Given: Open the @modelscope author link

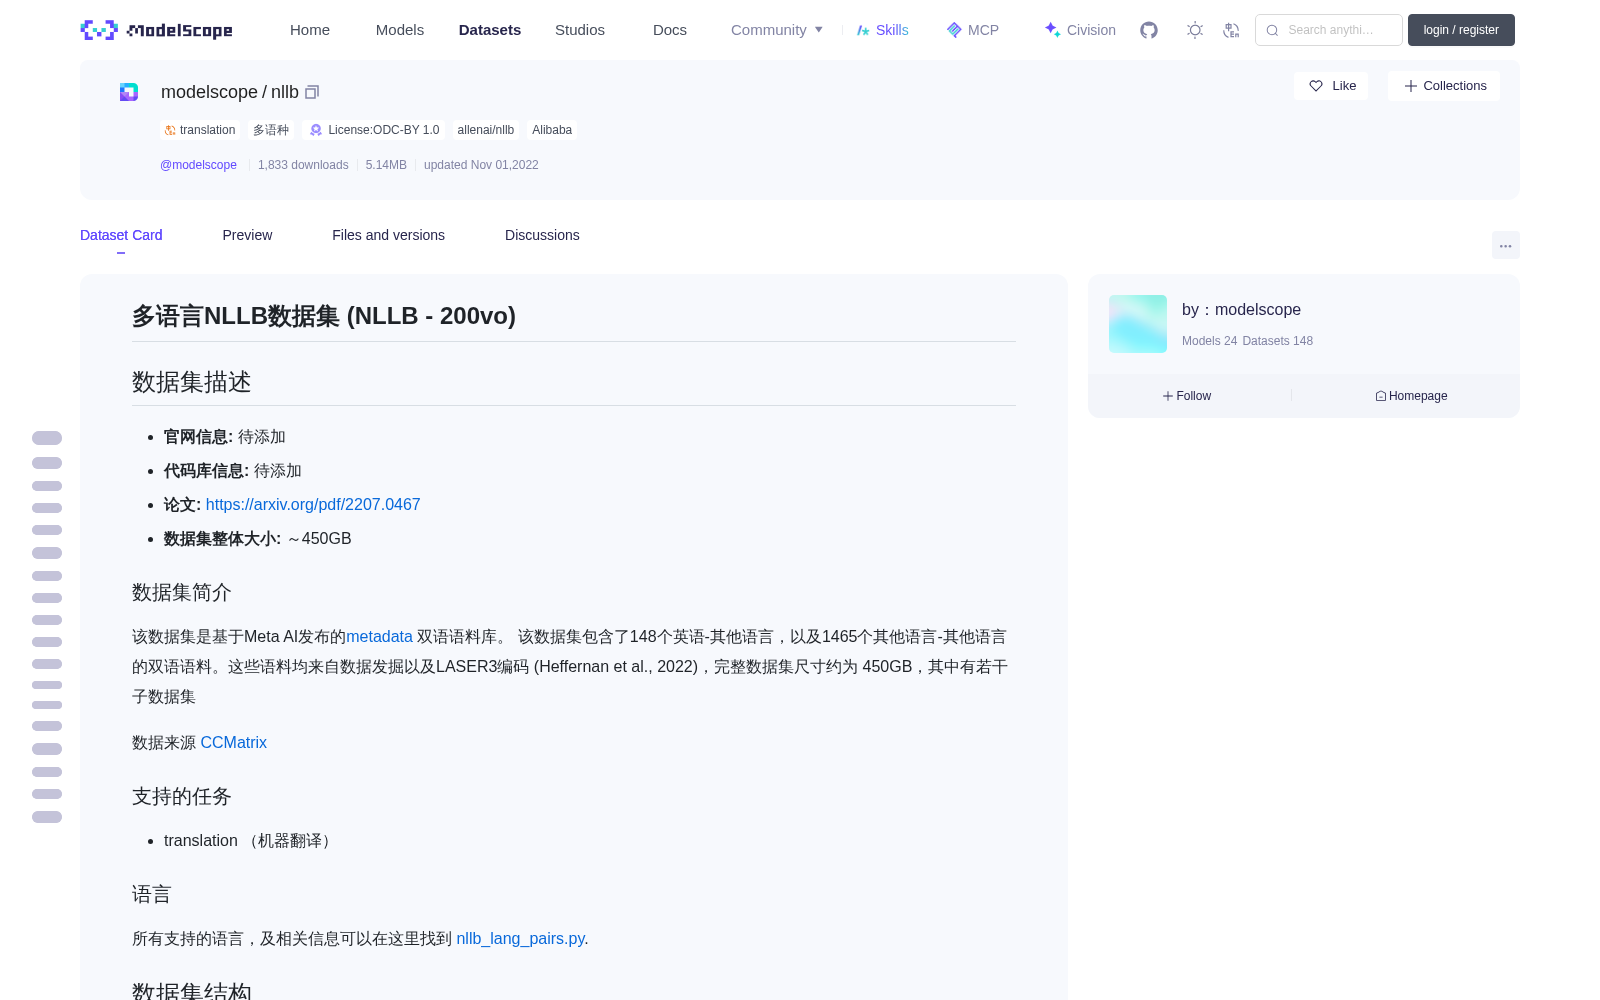Looking at the screenshot, I should (x=198, y=165).
